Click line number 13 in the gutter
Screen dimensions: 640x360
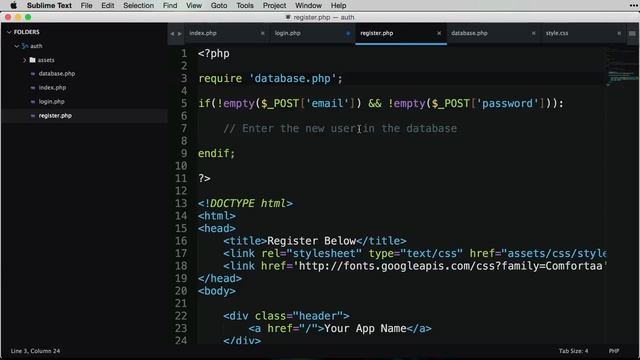coord(181,203)
